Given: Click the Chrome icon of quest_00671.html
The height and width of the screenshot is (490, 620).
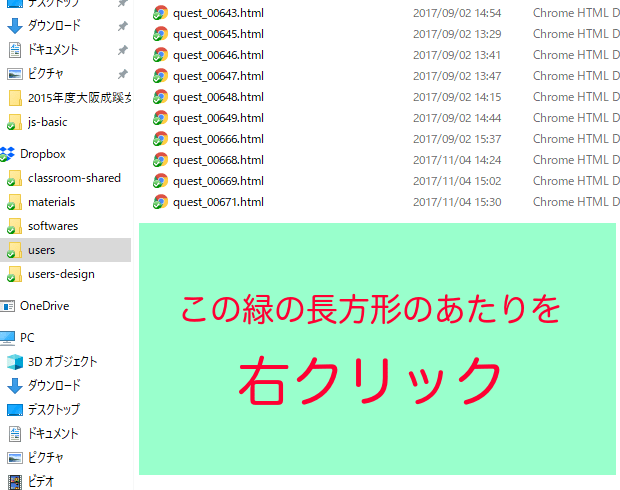Looking at the screenshot, I should pos(160,202).
